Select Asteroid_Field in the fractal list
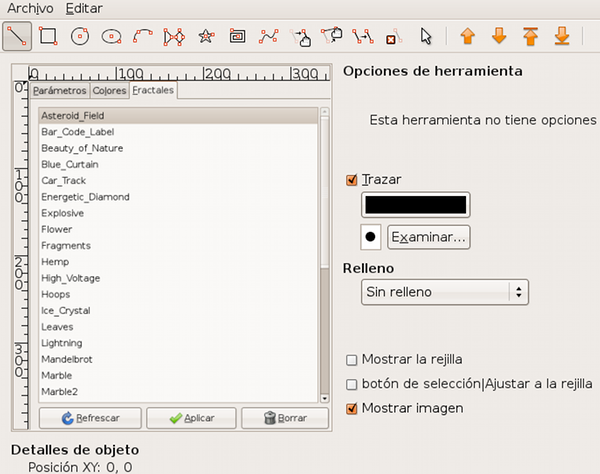The width and height of the screenshot is (600, 474). [x=178, y=116]
